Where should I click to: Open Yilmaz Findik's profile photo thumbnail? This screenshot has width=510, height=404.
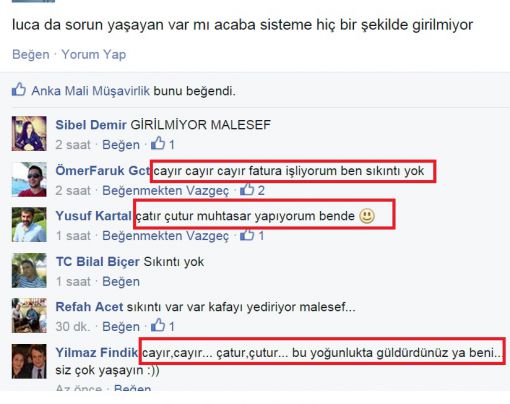[29, 361]
